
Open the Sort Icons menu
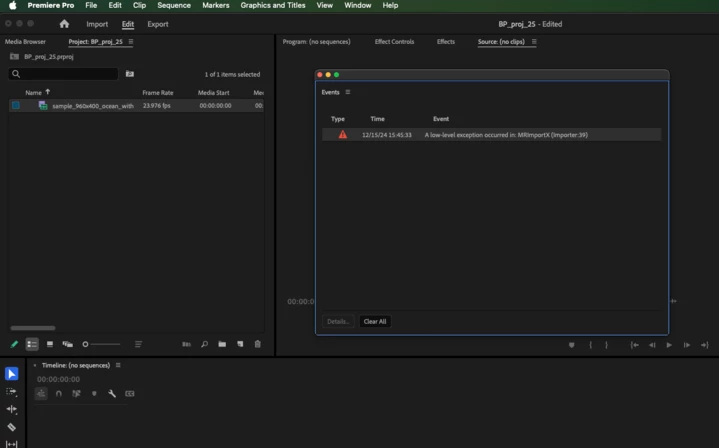pyautogui.click(x=138, y=344)
